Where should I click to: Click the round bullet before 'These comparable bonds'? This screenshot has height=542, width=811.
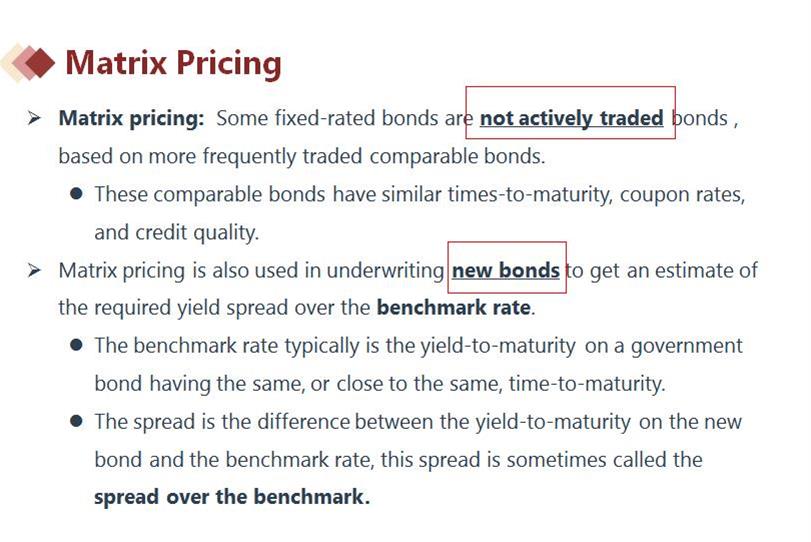[76, 194]
